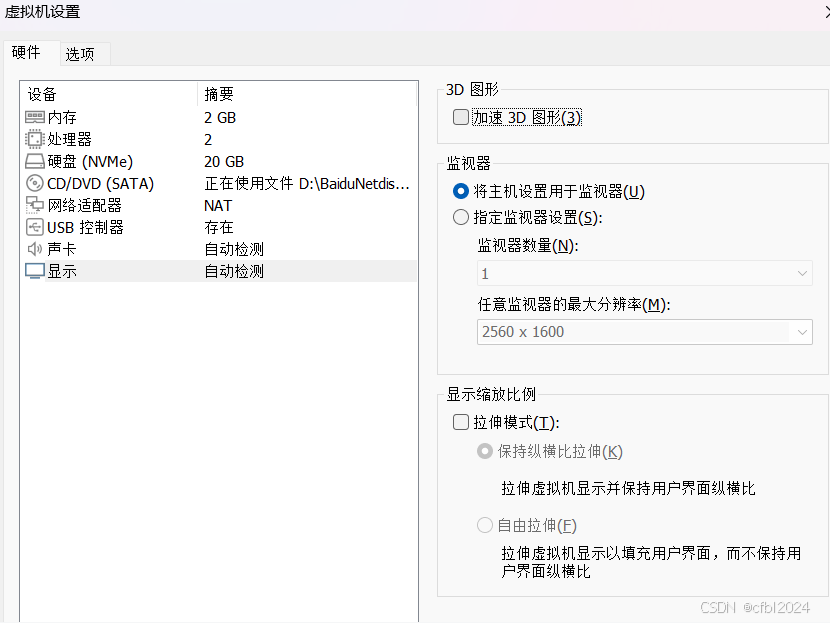Select the USB 控制器 row label

tap(86, 228)
